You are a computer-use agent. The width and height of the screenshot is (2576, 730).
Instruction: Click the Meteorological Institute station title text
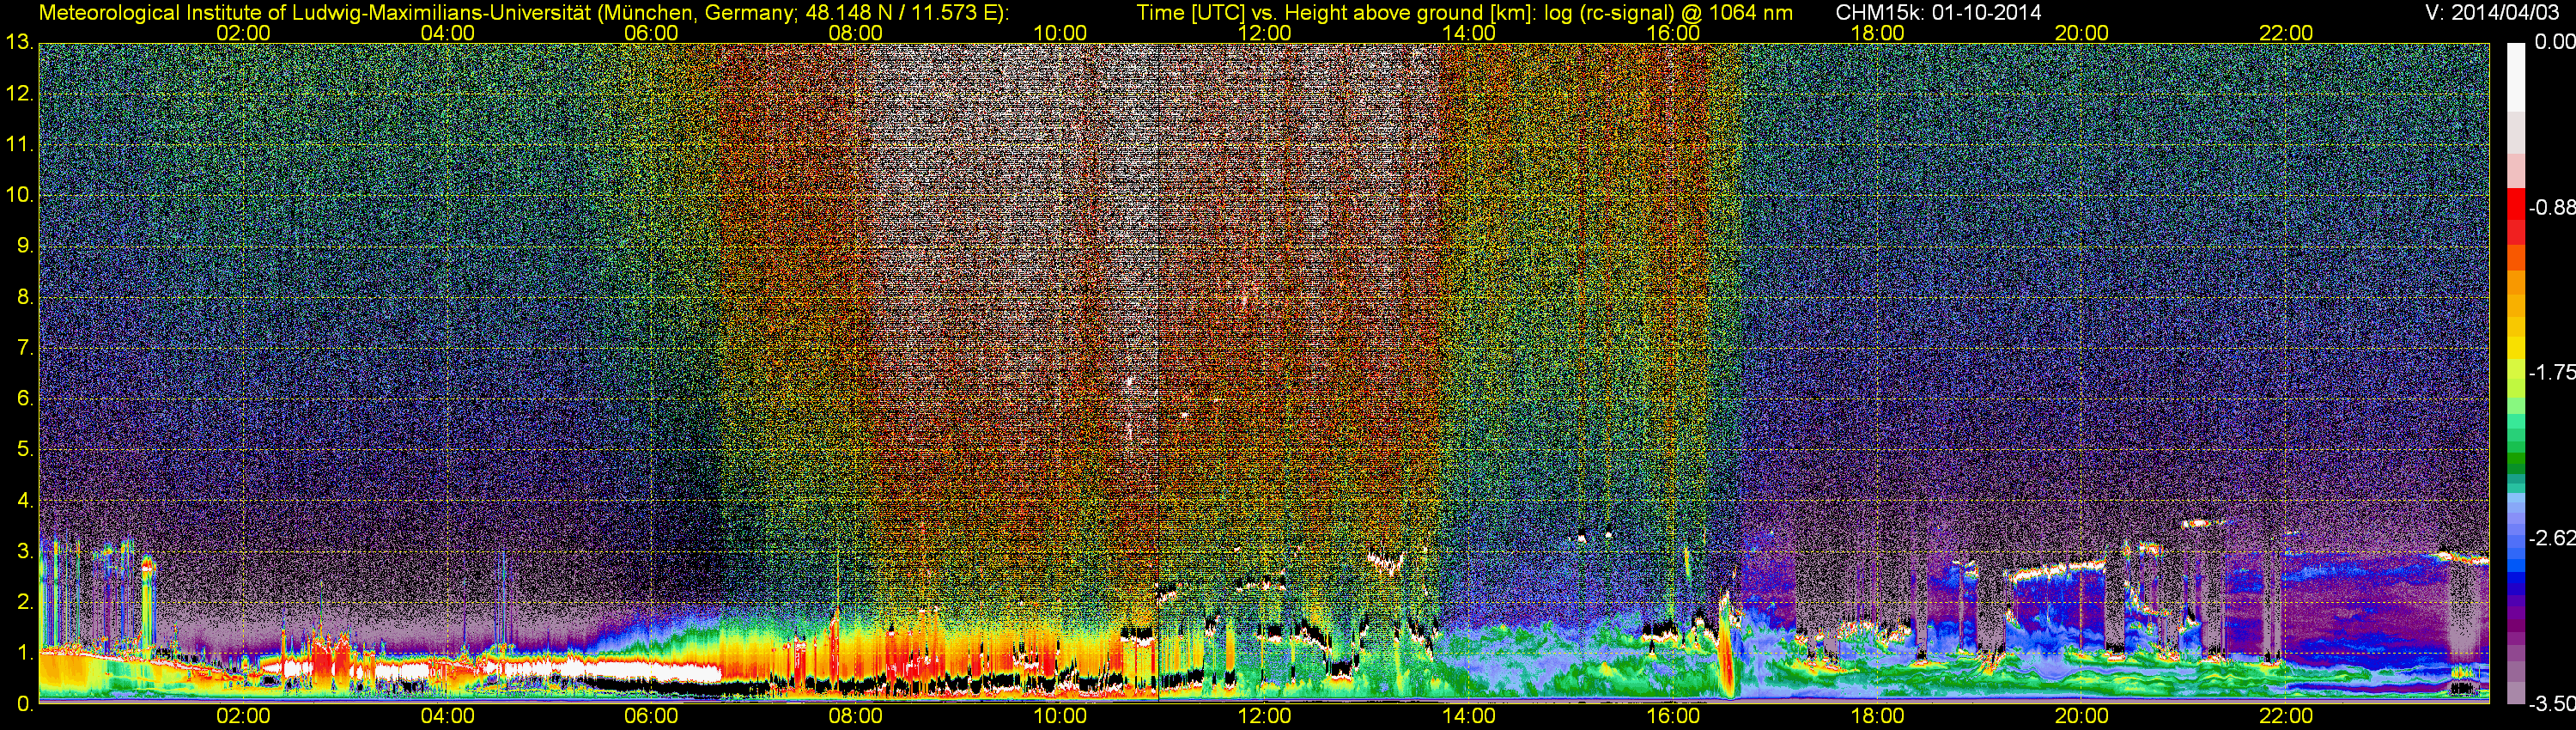(523, 13)
